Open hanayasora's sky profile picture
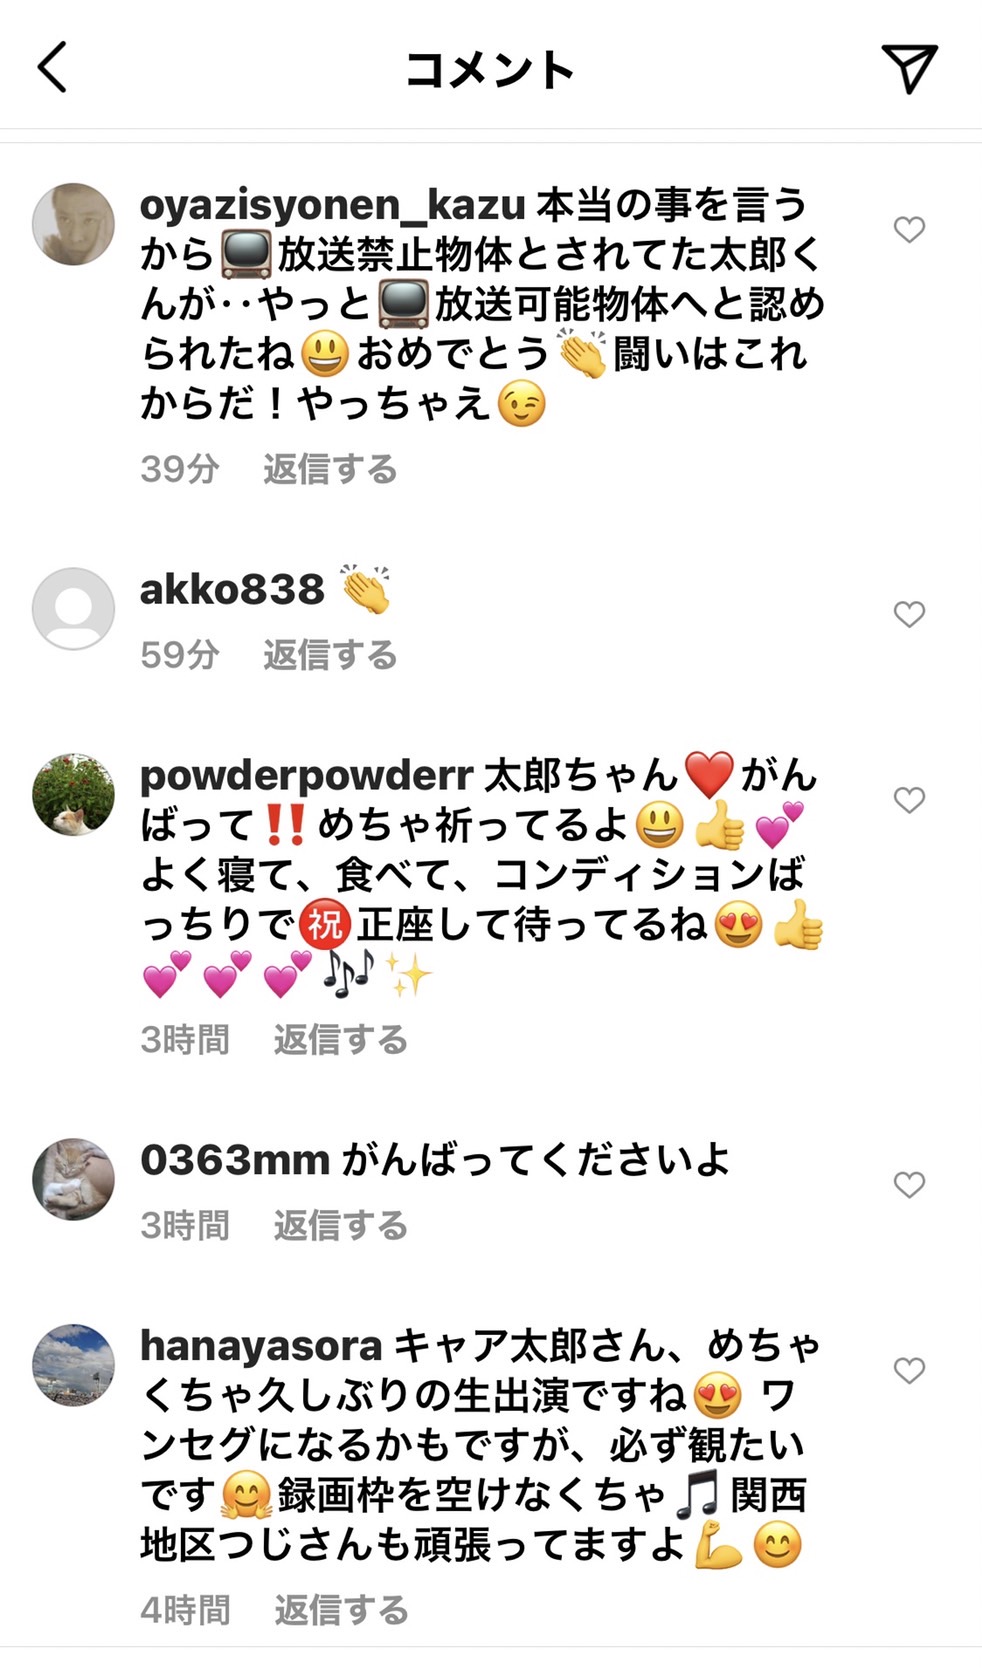982x1668 pixels. pos(73,1365)
